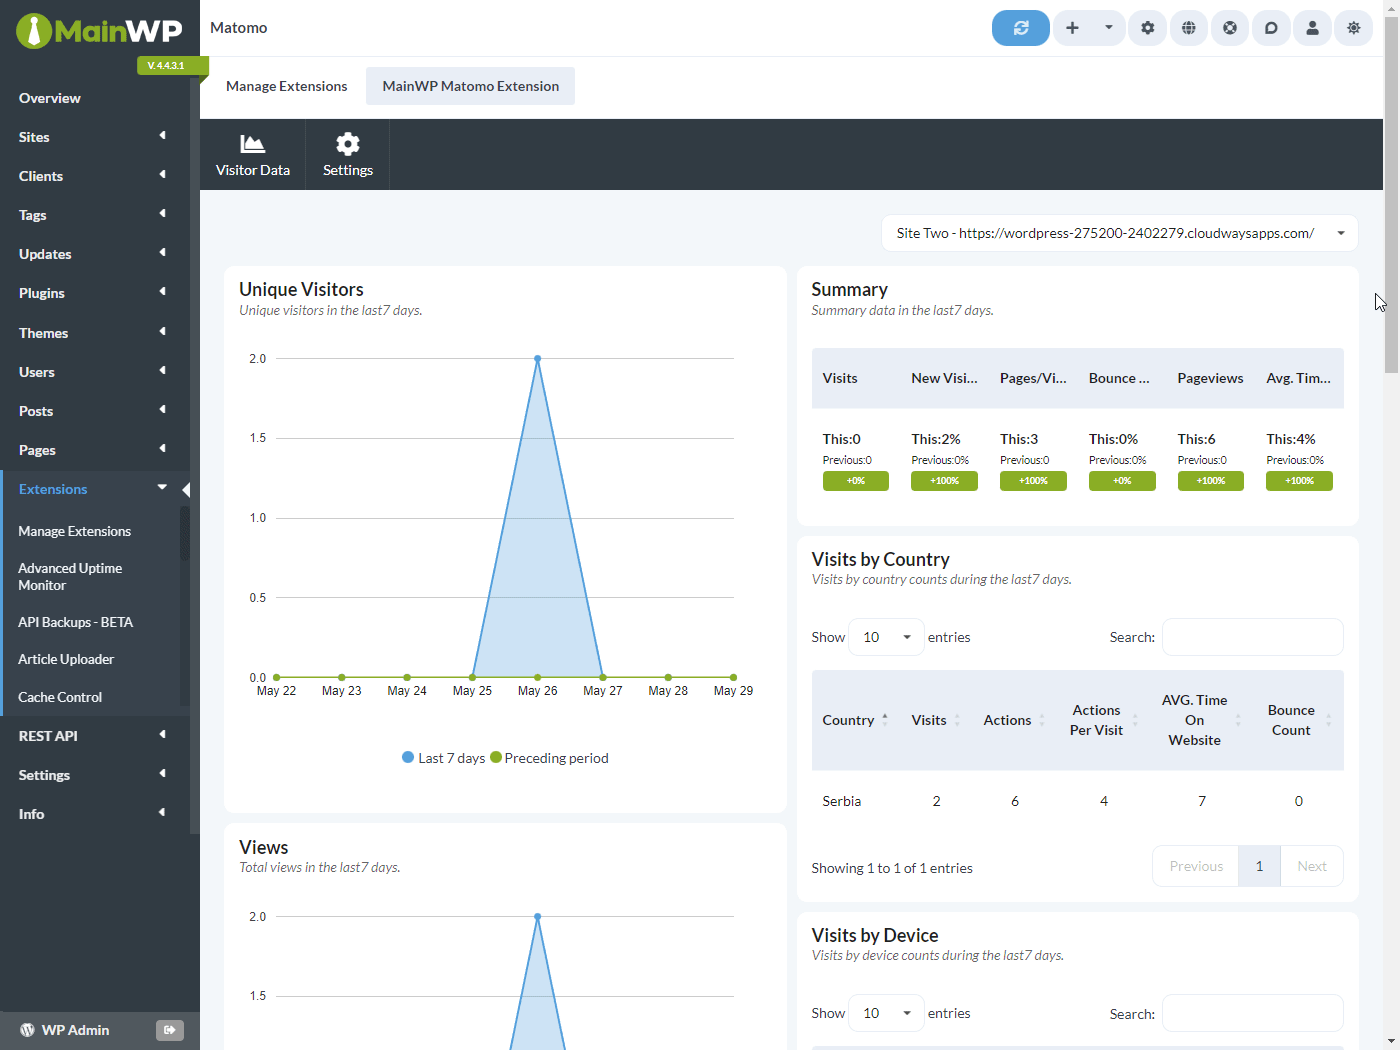Open REST API in the sidebar

pos(48,736)
